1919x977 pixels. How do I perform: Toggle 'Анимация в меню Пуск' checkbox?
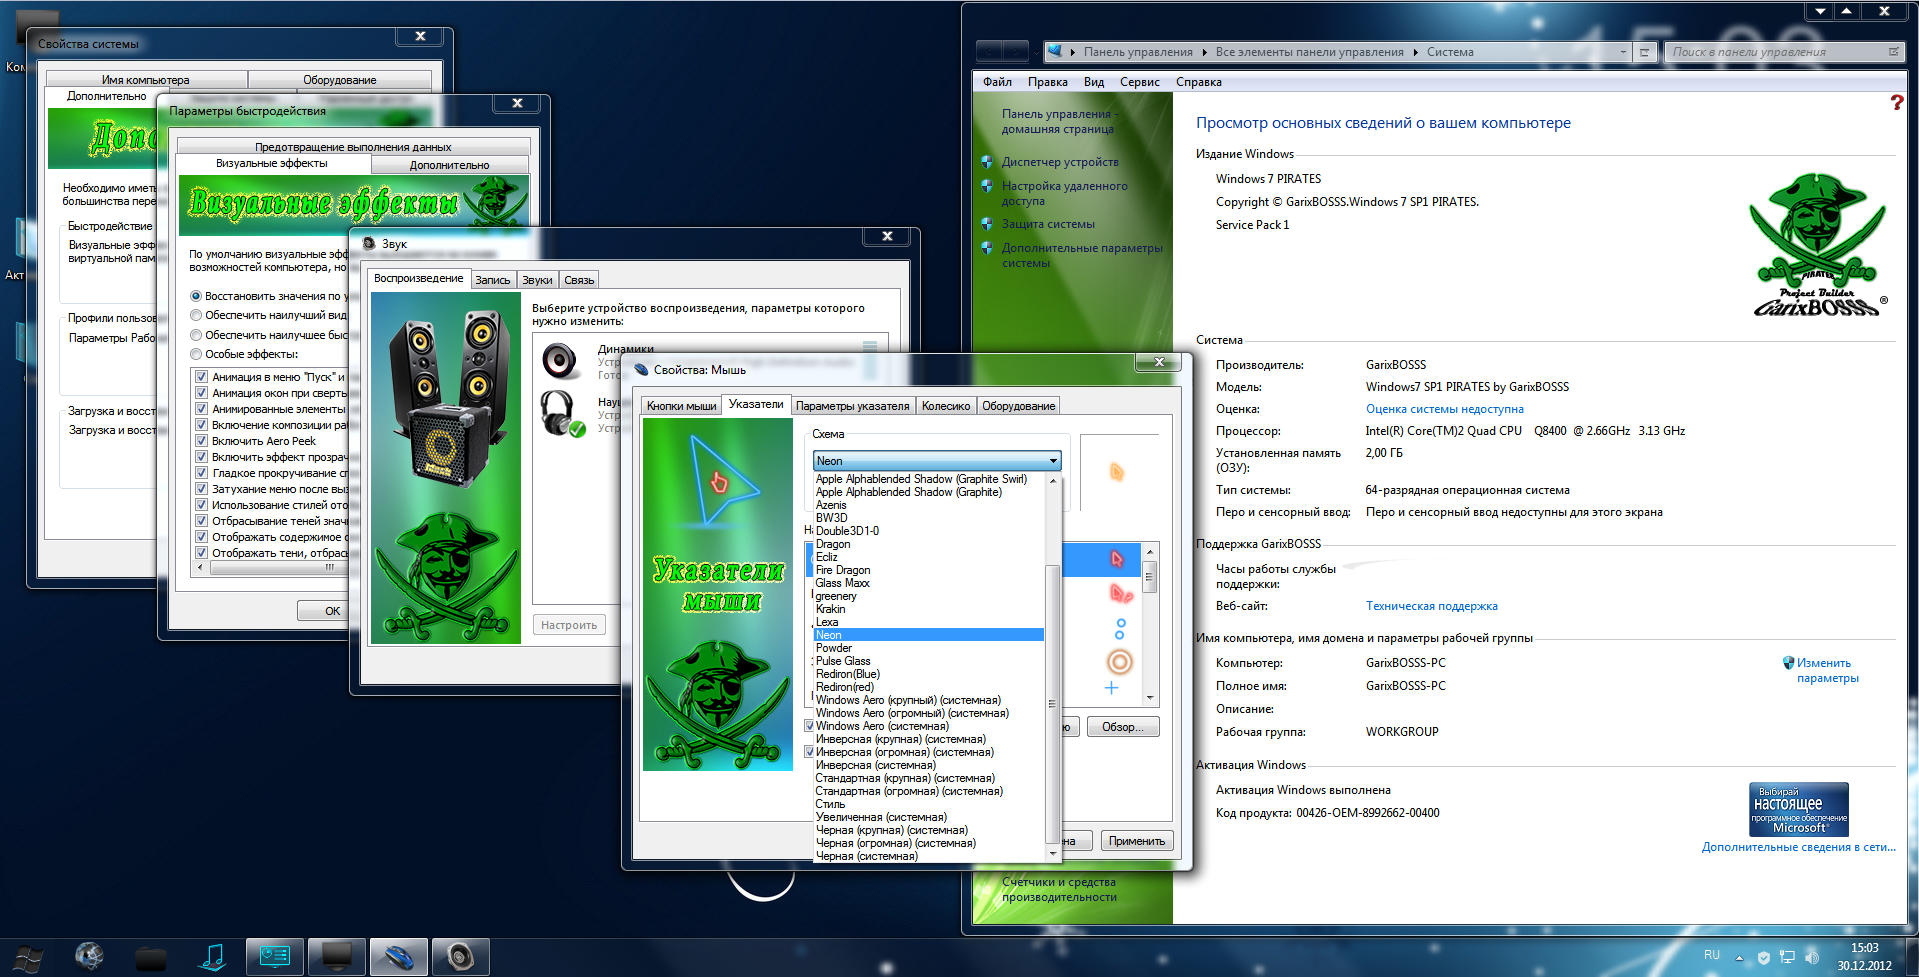(201, 377)
